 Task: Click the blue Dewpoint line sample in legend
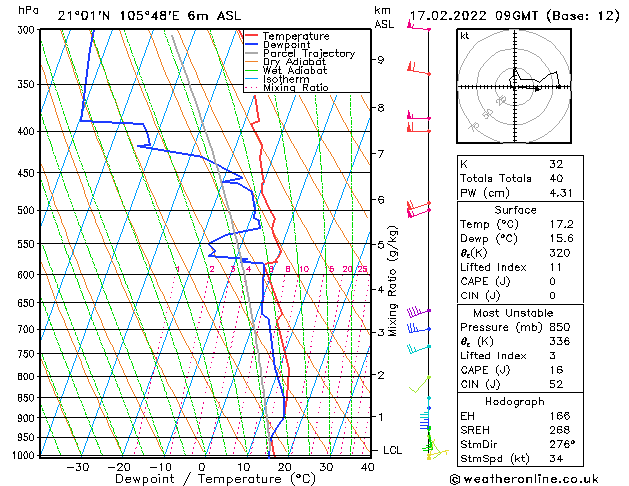tap(252, 44)
